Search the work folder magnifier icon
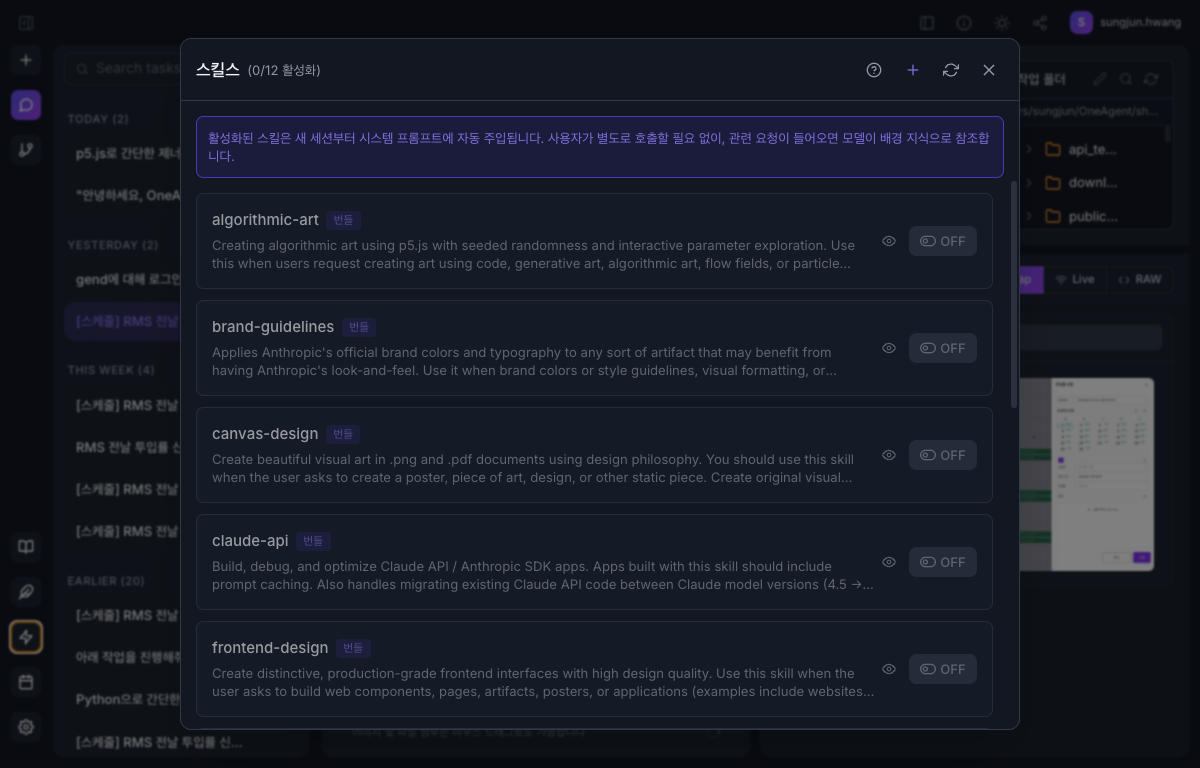The width and height of the screenshot is (1200, 768). [1126, 79]
